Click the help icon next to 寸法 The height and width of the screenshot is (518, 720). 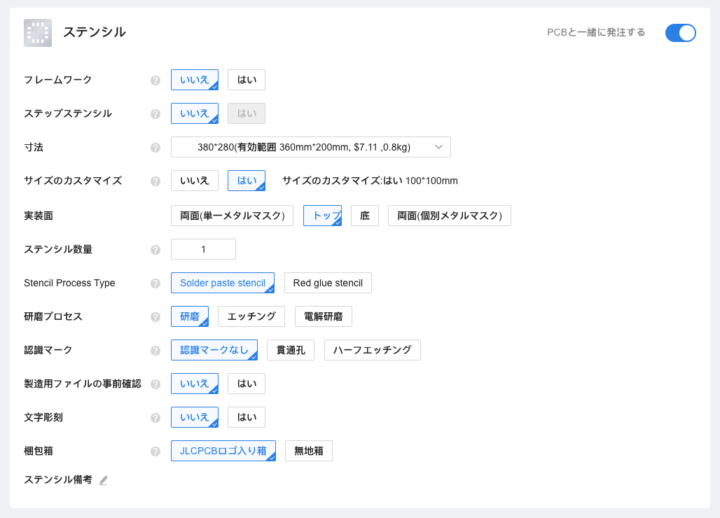click(x=155, y=148)
